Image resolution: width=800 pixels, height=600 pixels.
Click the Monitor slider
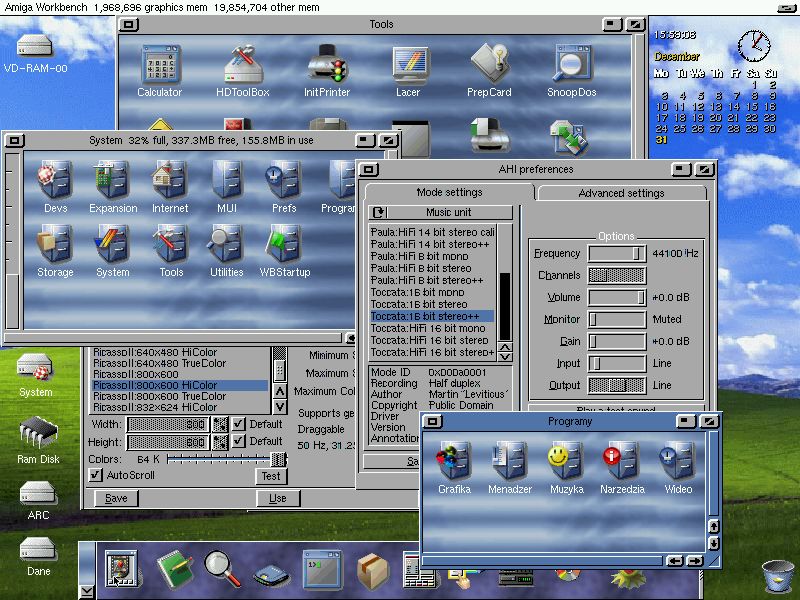point(617,319)
